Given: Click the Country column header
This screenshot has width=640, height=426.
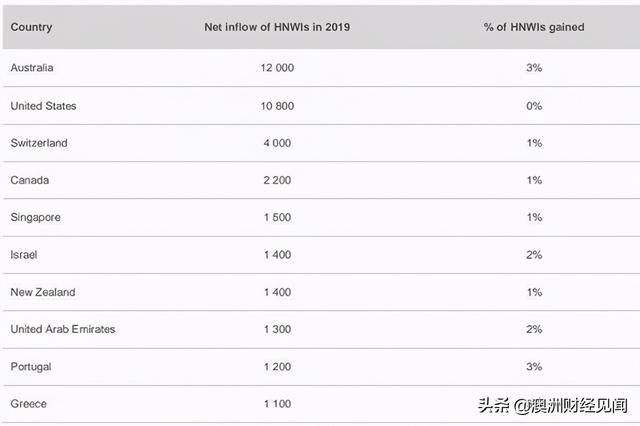Looking at the screenshot, I should (x=31, y=27).
